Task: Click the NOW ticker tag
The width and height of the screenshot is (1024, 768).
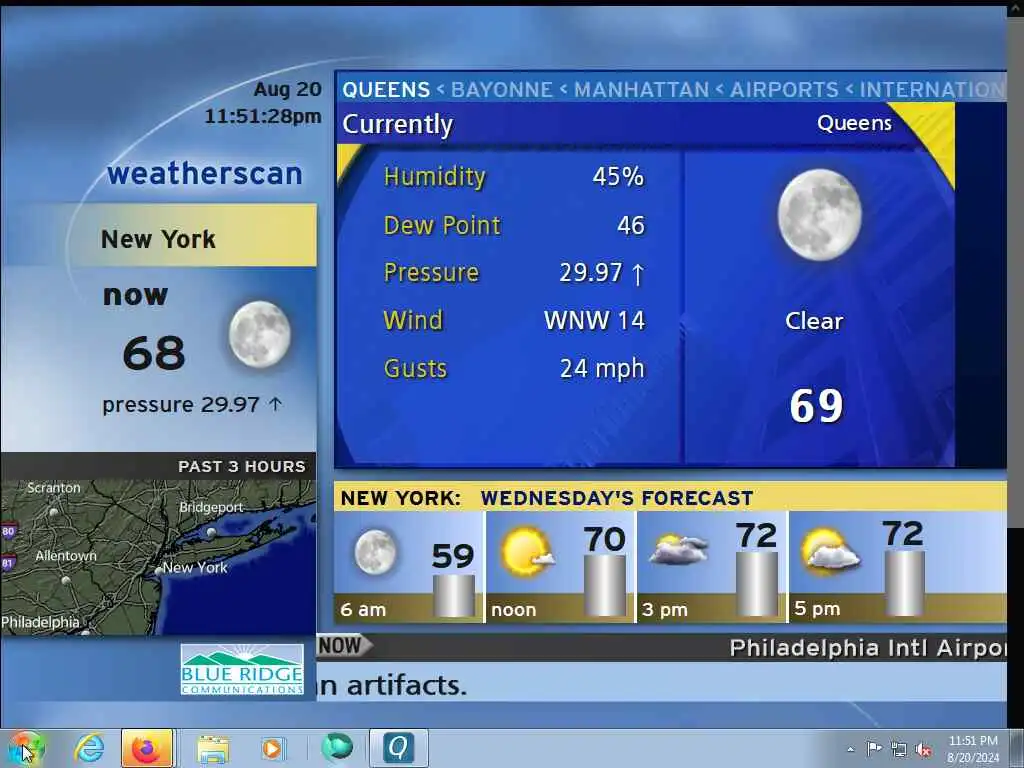Action: (344, 645)
